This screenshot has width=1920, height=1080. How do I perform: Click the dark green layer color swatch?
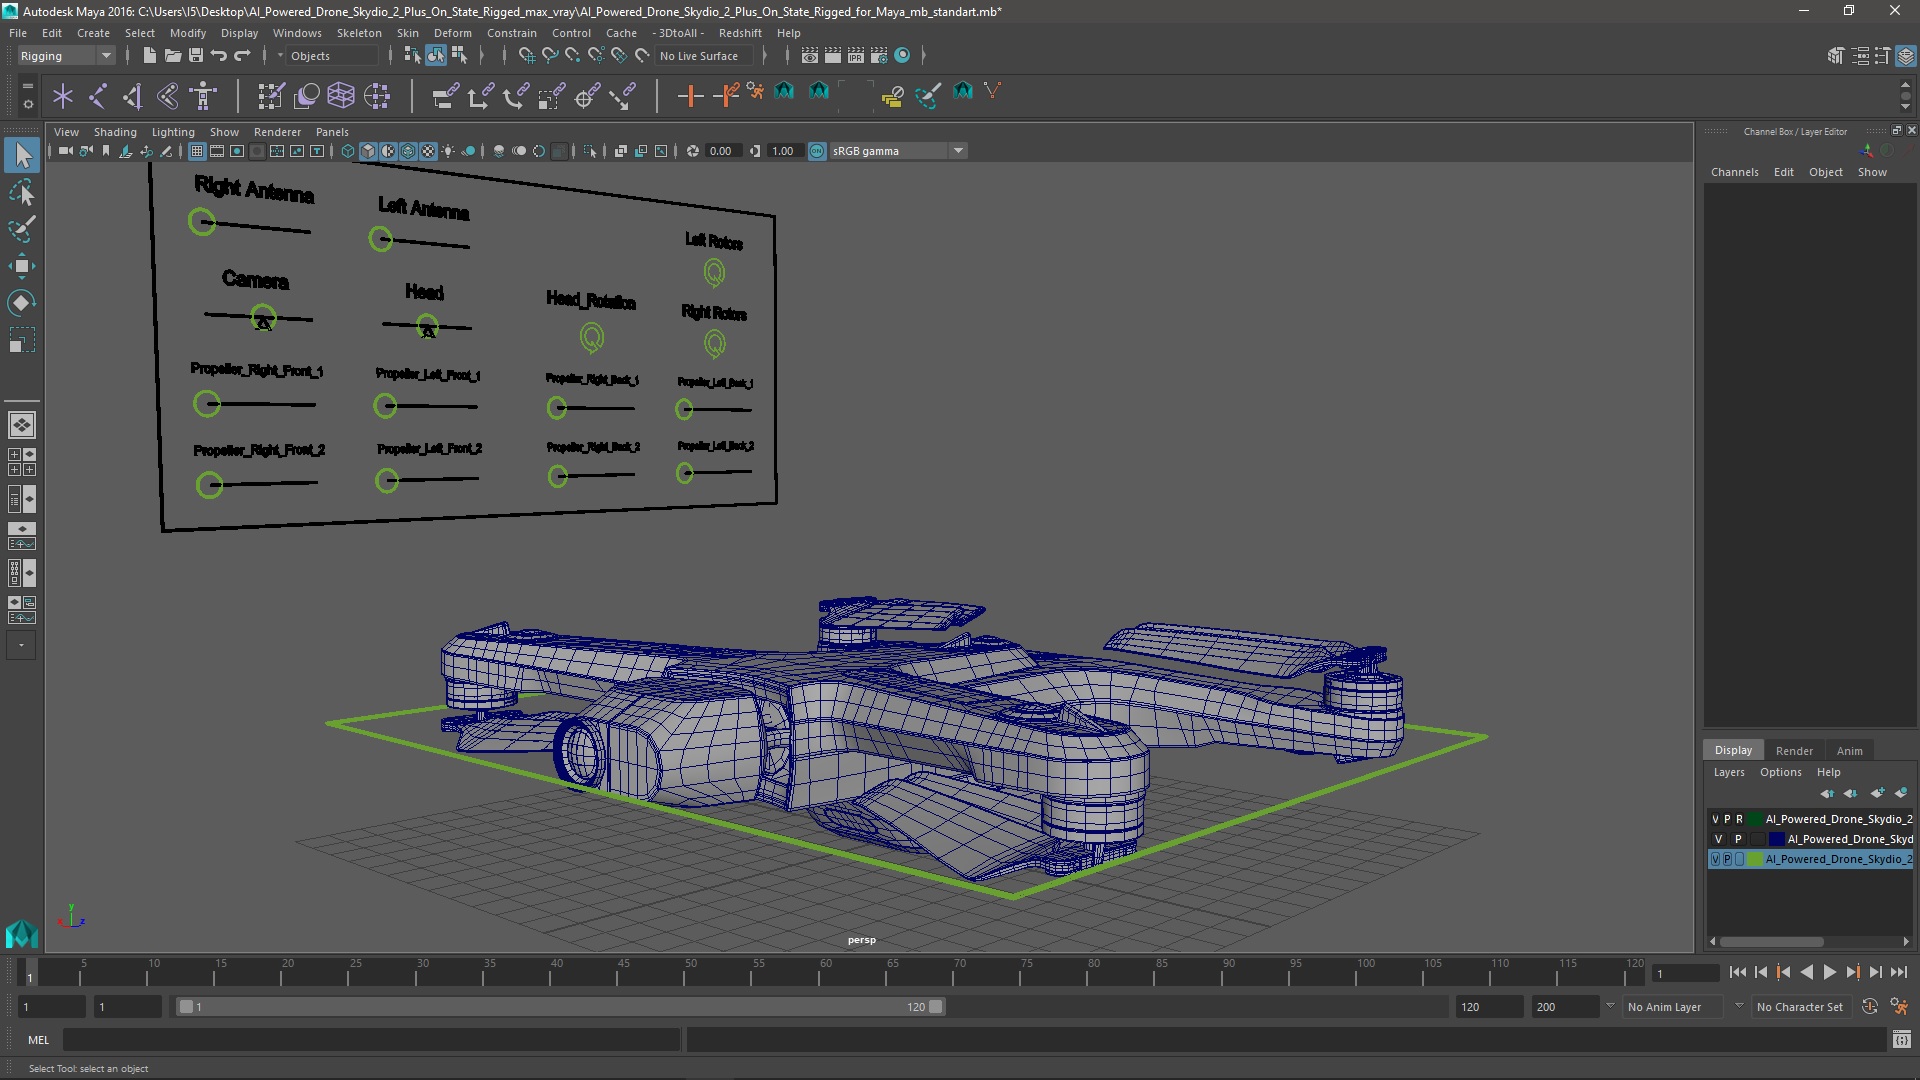coord(1755,820)
